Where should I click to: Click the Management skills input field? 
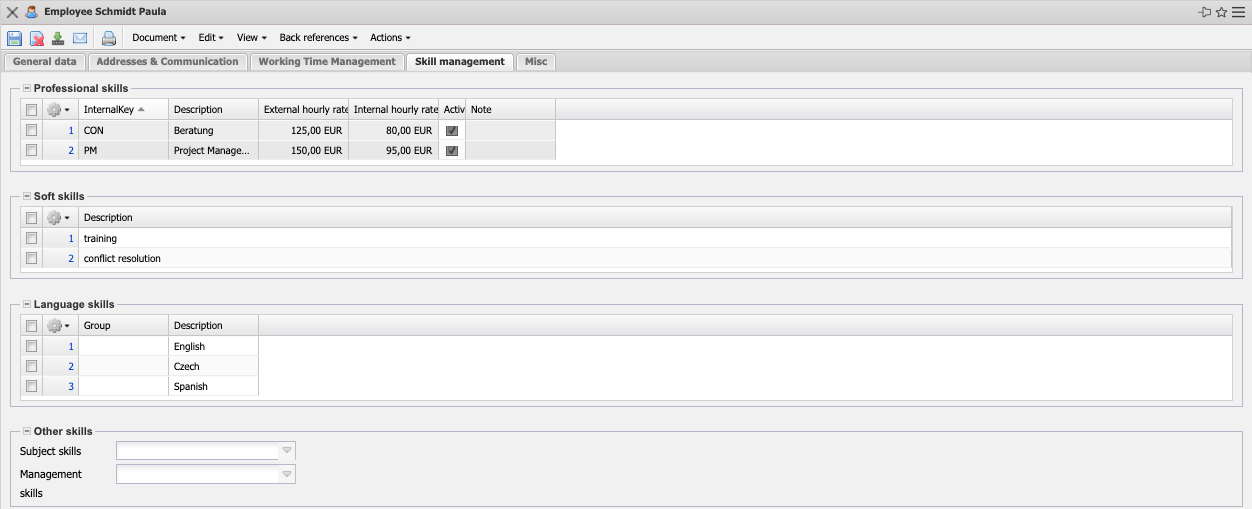click(198, 474)
